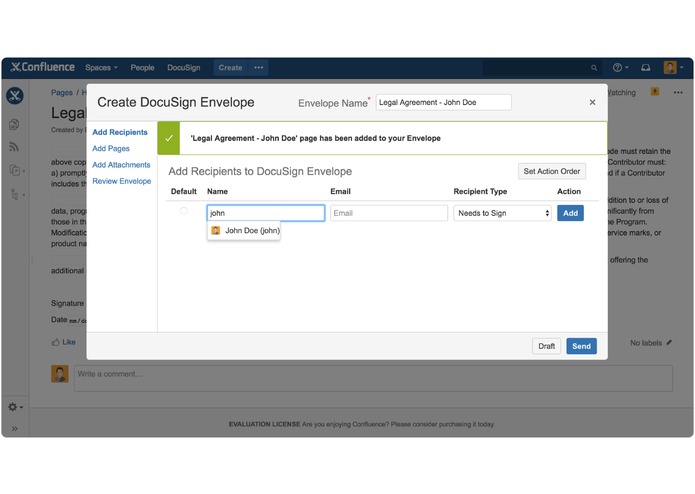Open the page tree sidebar icon
The image size is (695, 494).
(x=16, y=194)
